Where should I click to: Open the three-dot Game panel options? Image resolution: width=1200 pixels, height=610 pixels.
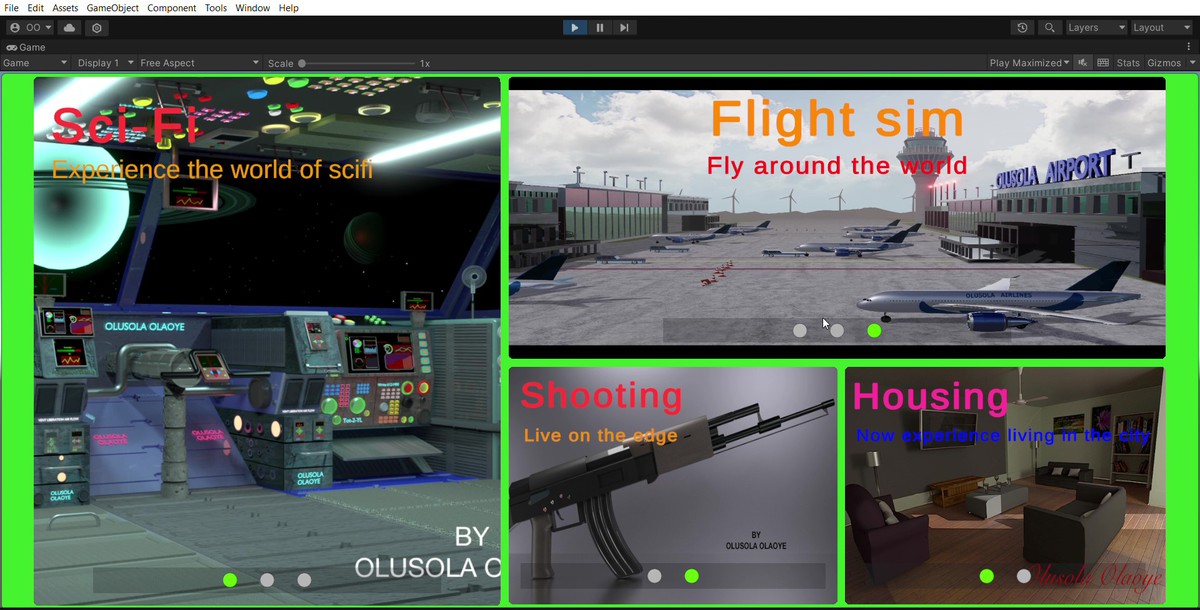[1190, 47]
